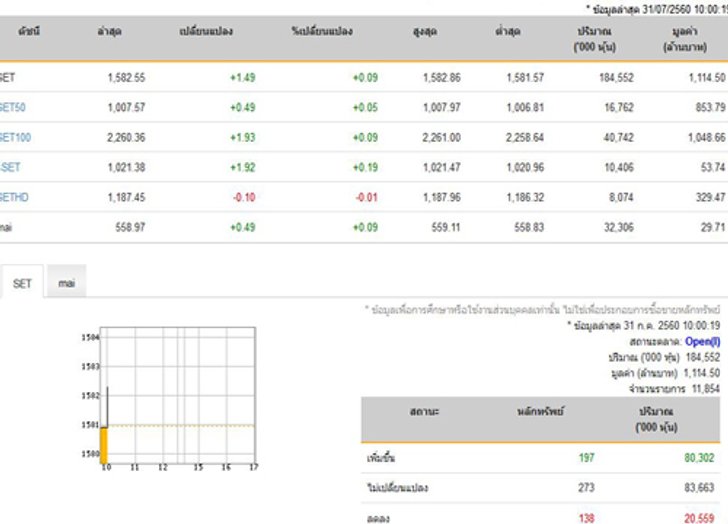
Task: Click SET last value 1,582.55
Action: coord(126,78)
